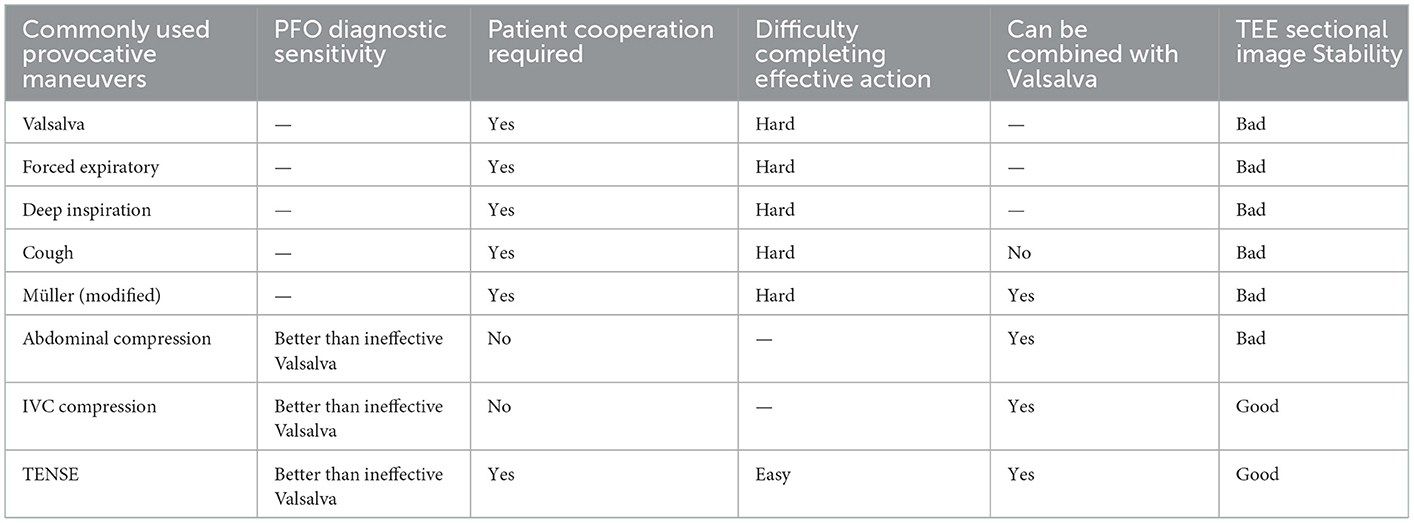Select the 'TEE sectional image Stability' header
Viewport: 1414px width, 523px height.
click(1318, 41)
